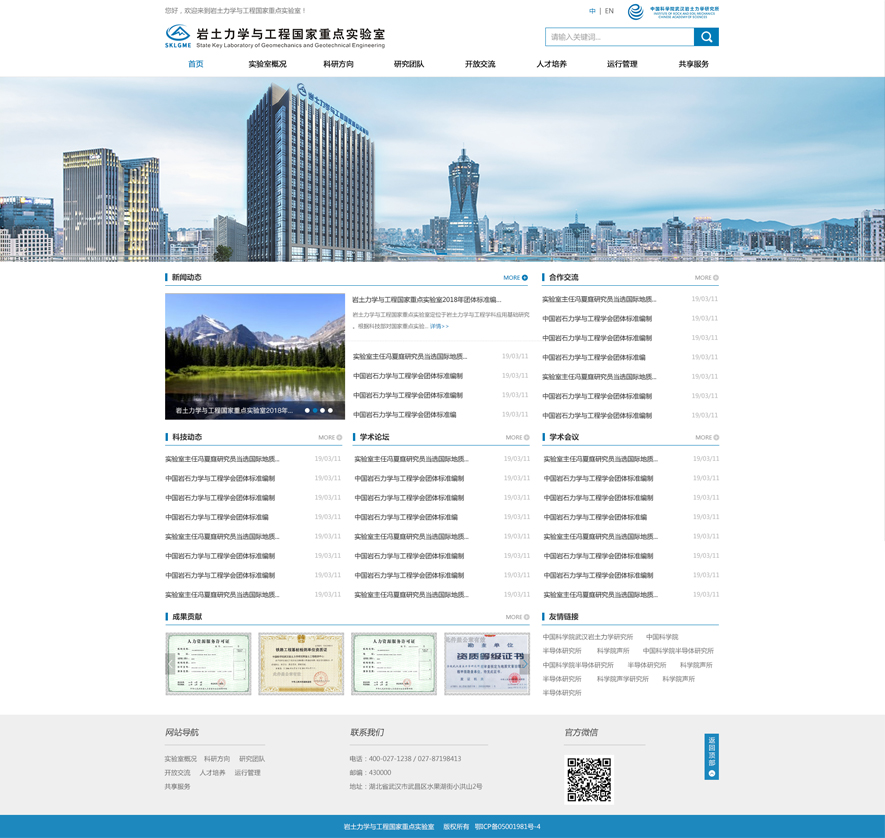The height and width of the screenshot is (838, 885).
Task: Click the address 湖北省武汉市武昌区水果湖街小洪山2号
Action: pyautogui.click(x=426, y=787)
